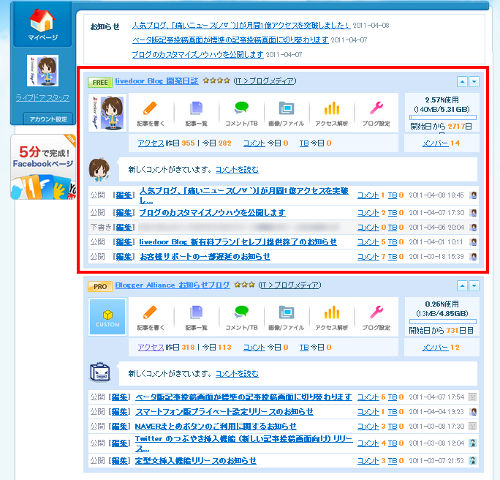Open article NAVERまとめボタンのご利用に関するお知らせ
500x480 pixels.
click(215, 426)
